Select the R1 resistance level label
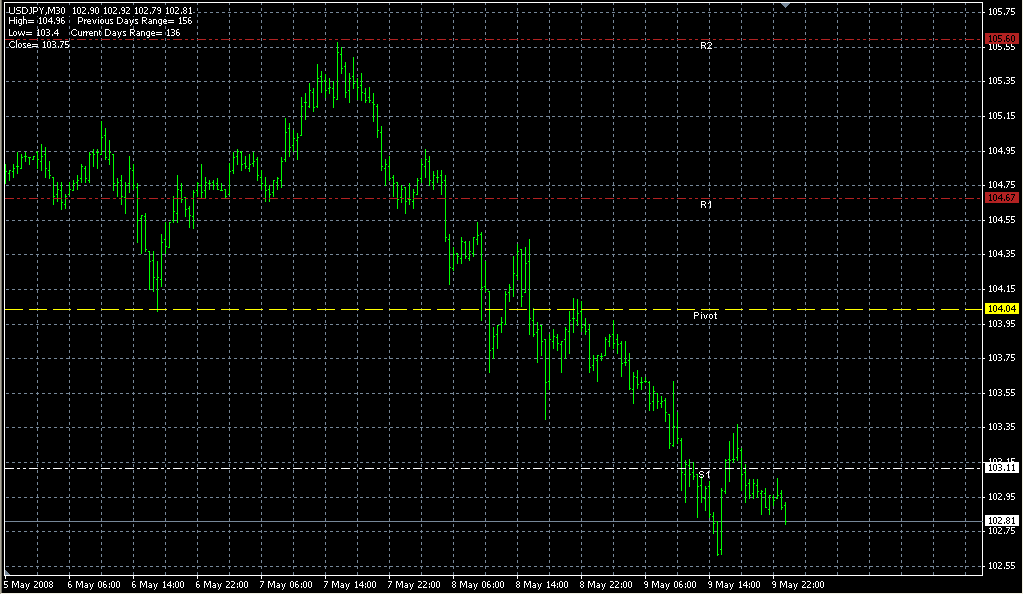The image size is (1024, 594). pyautogui.click(x=706, y=204)
